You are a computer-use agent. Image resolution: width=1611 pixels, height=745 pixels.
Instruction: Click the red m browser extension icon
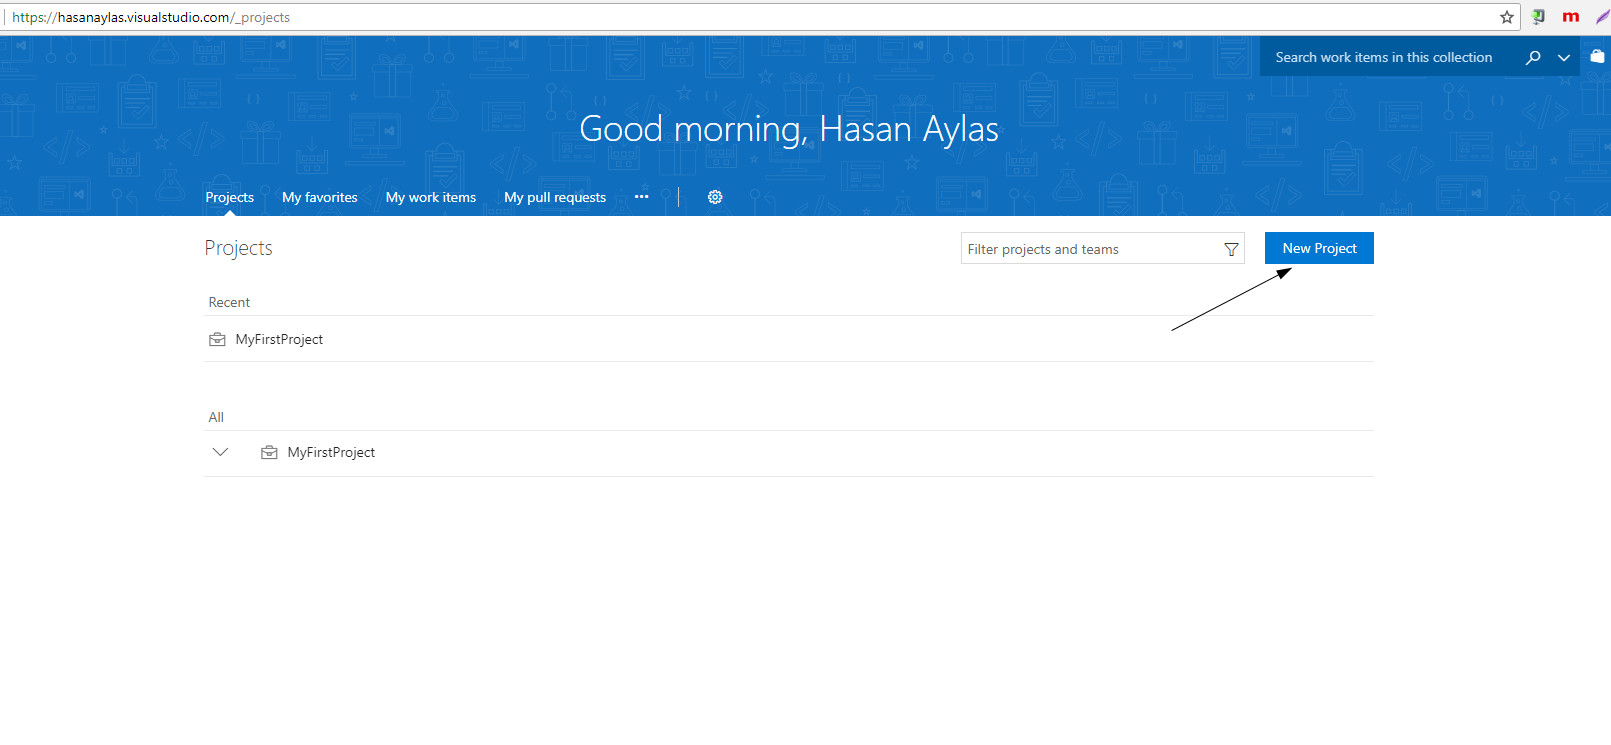point(1571,17)
